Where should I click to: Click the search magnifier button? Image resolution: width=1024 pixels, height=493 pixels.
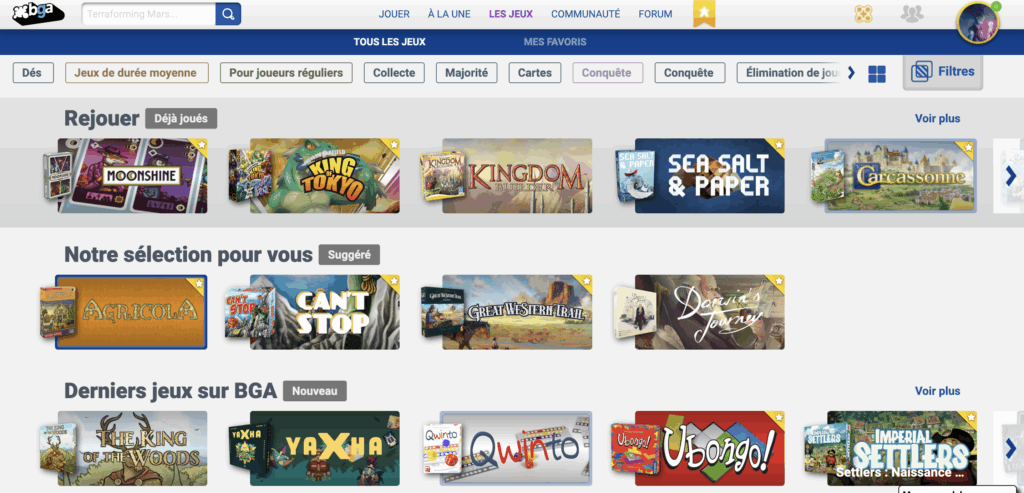(228, 14)
